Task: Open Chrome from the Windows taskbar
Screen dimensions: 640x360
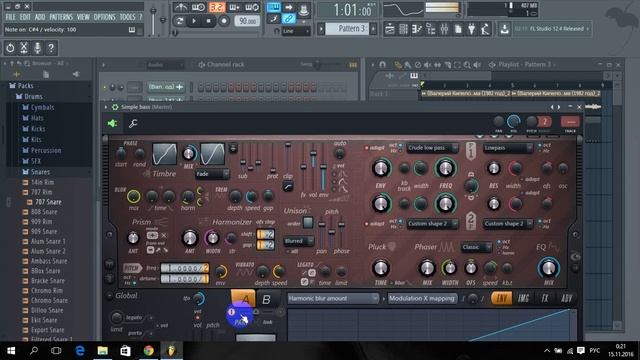Action: [149, 351]
